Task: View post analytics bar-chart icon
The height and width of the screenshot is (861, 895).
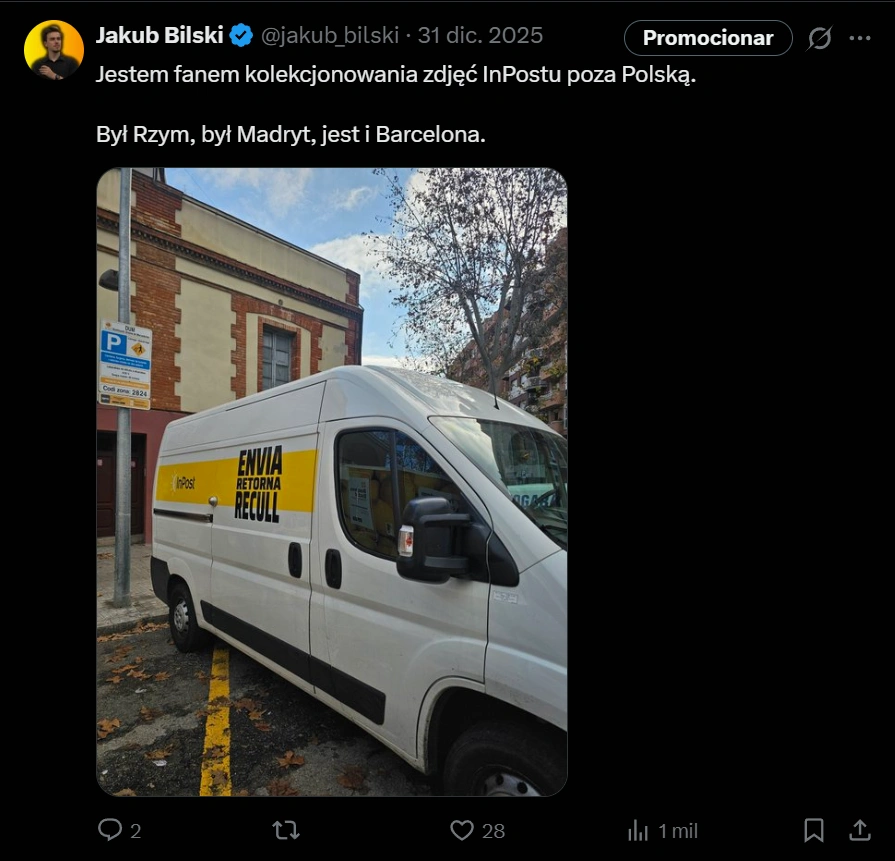Action: 637,830
